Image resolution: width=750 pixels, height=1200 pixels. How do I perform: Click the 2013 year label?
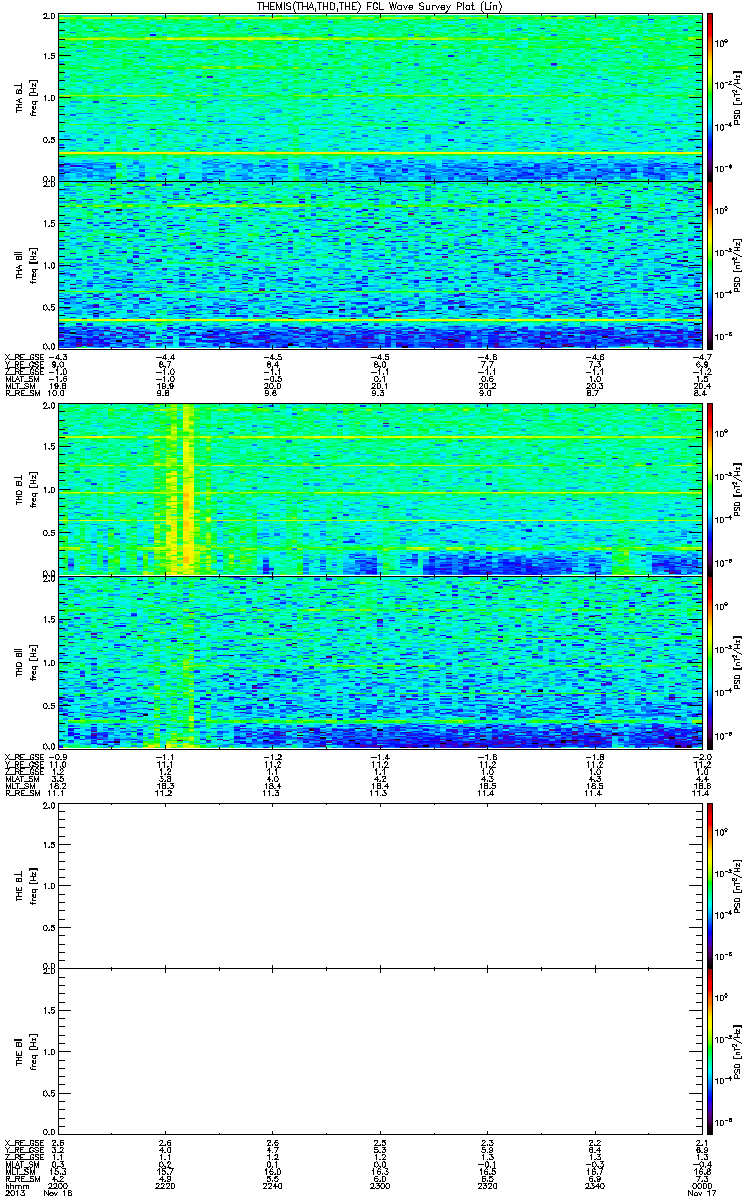pos(14,1194)
